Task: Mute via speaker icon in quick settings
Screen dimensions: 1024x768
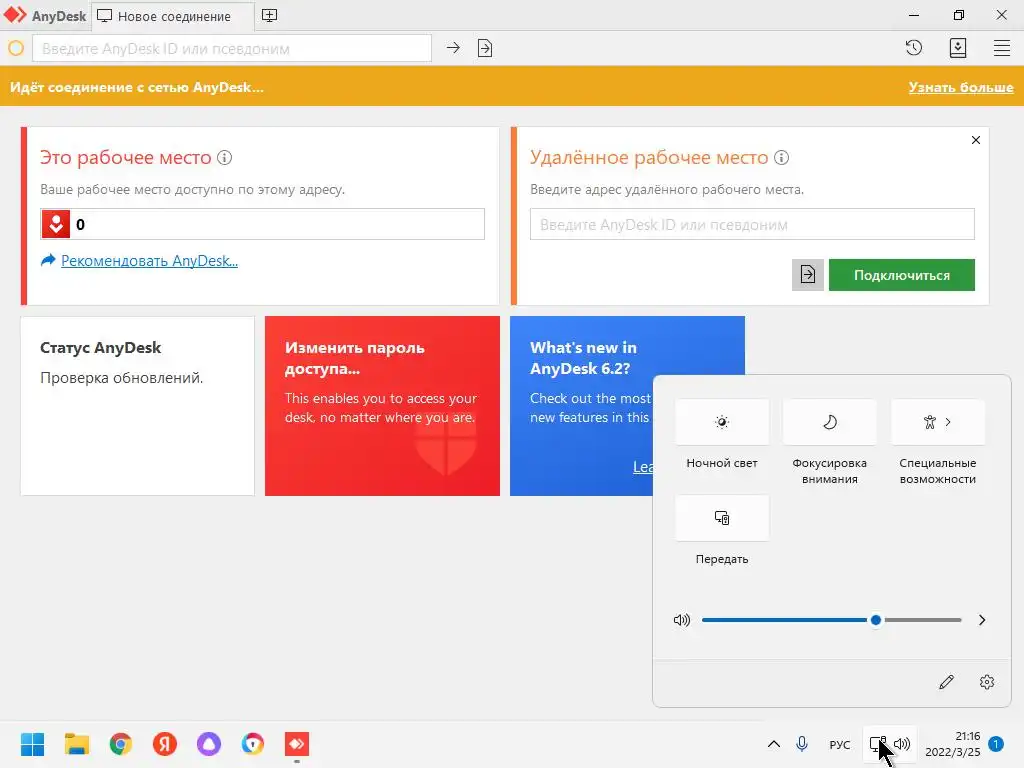Action: [681, 620]
